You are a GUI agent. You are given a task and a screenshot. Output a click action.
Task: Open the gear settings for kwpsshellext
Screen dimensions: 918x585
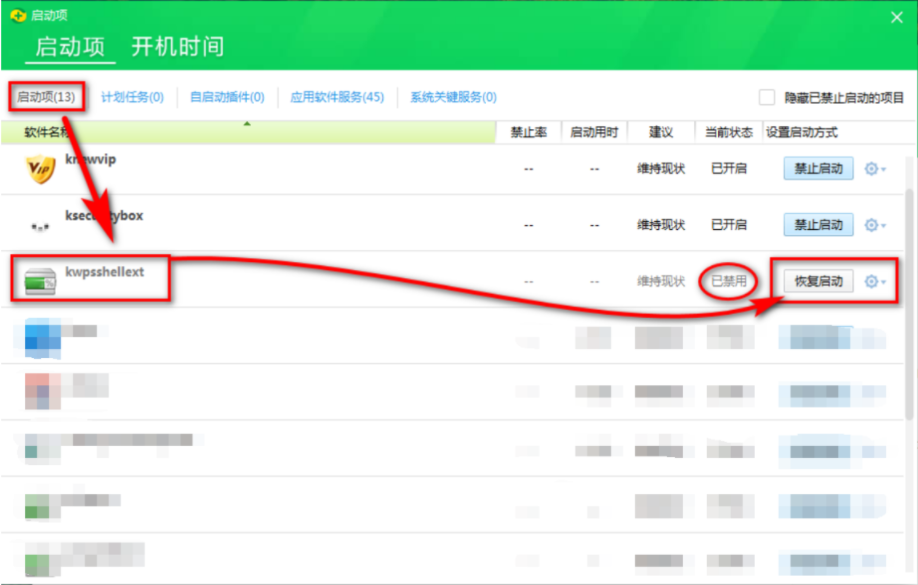(x=875, y=282)
